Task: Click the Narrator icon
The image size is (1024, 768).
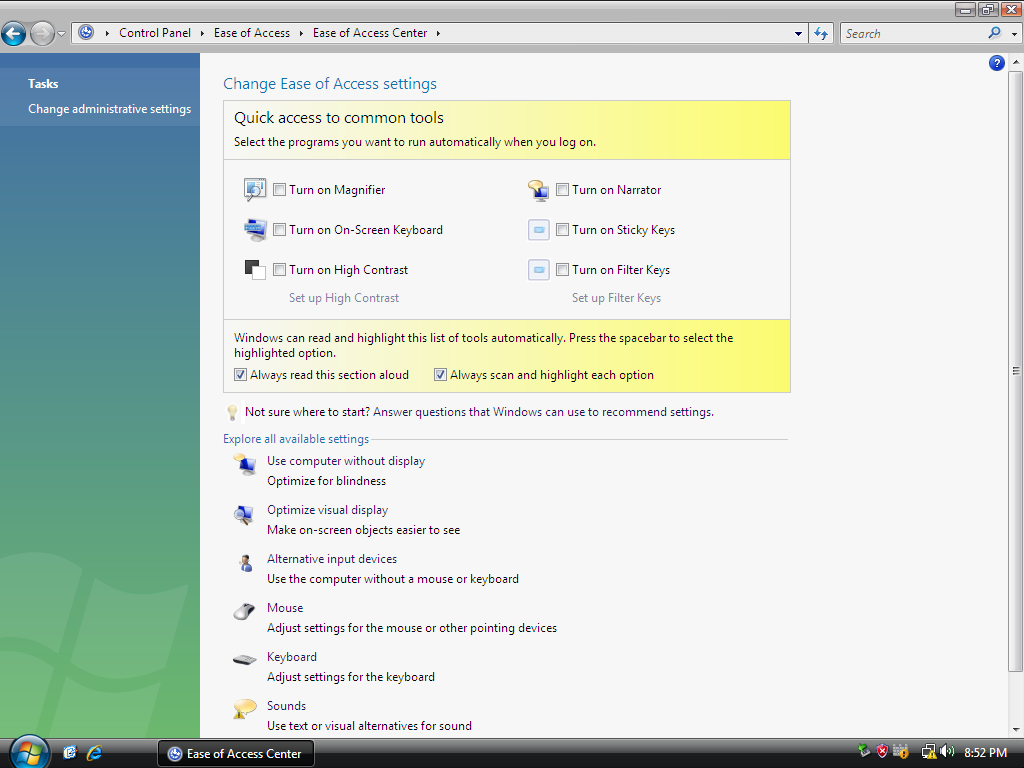Action: [x=539, y=190]
